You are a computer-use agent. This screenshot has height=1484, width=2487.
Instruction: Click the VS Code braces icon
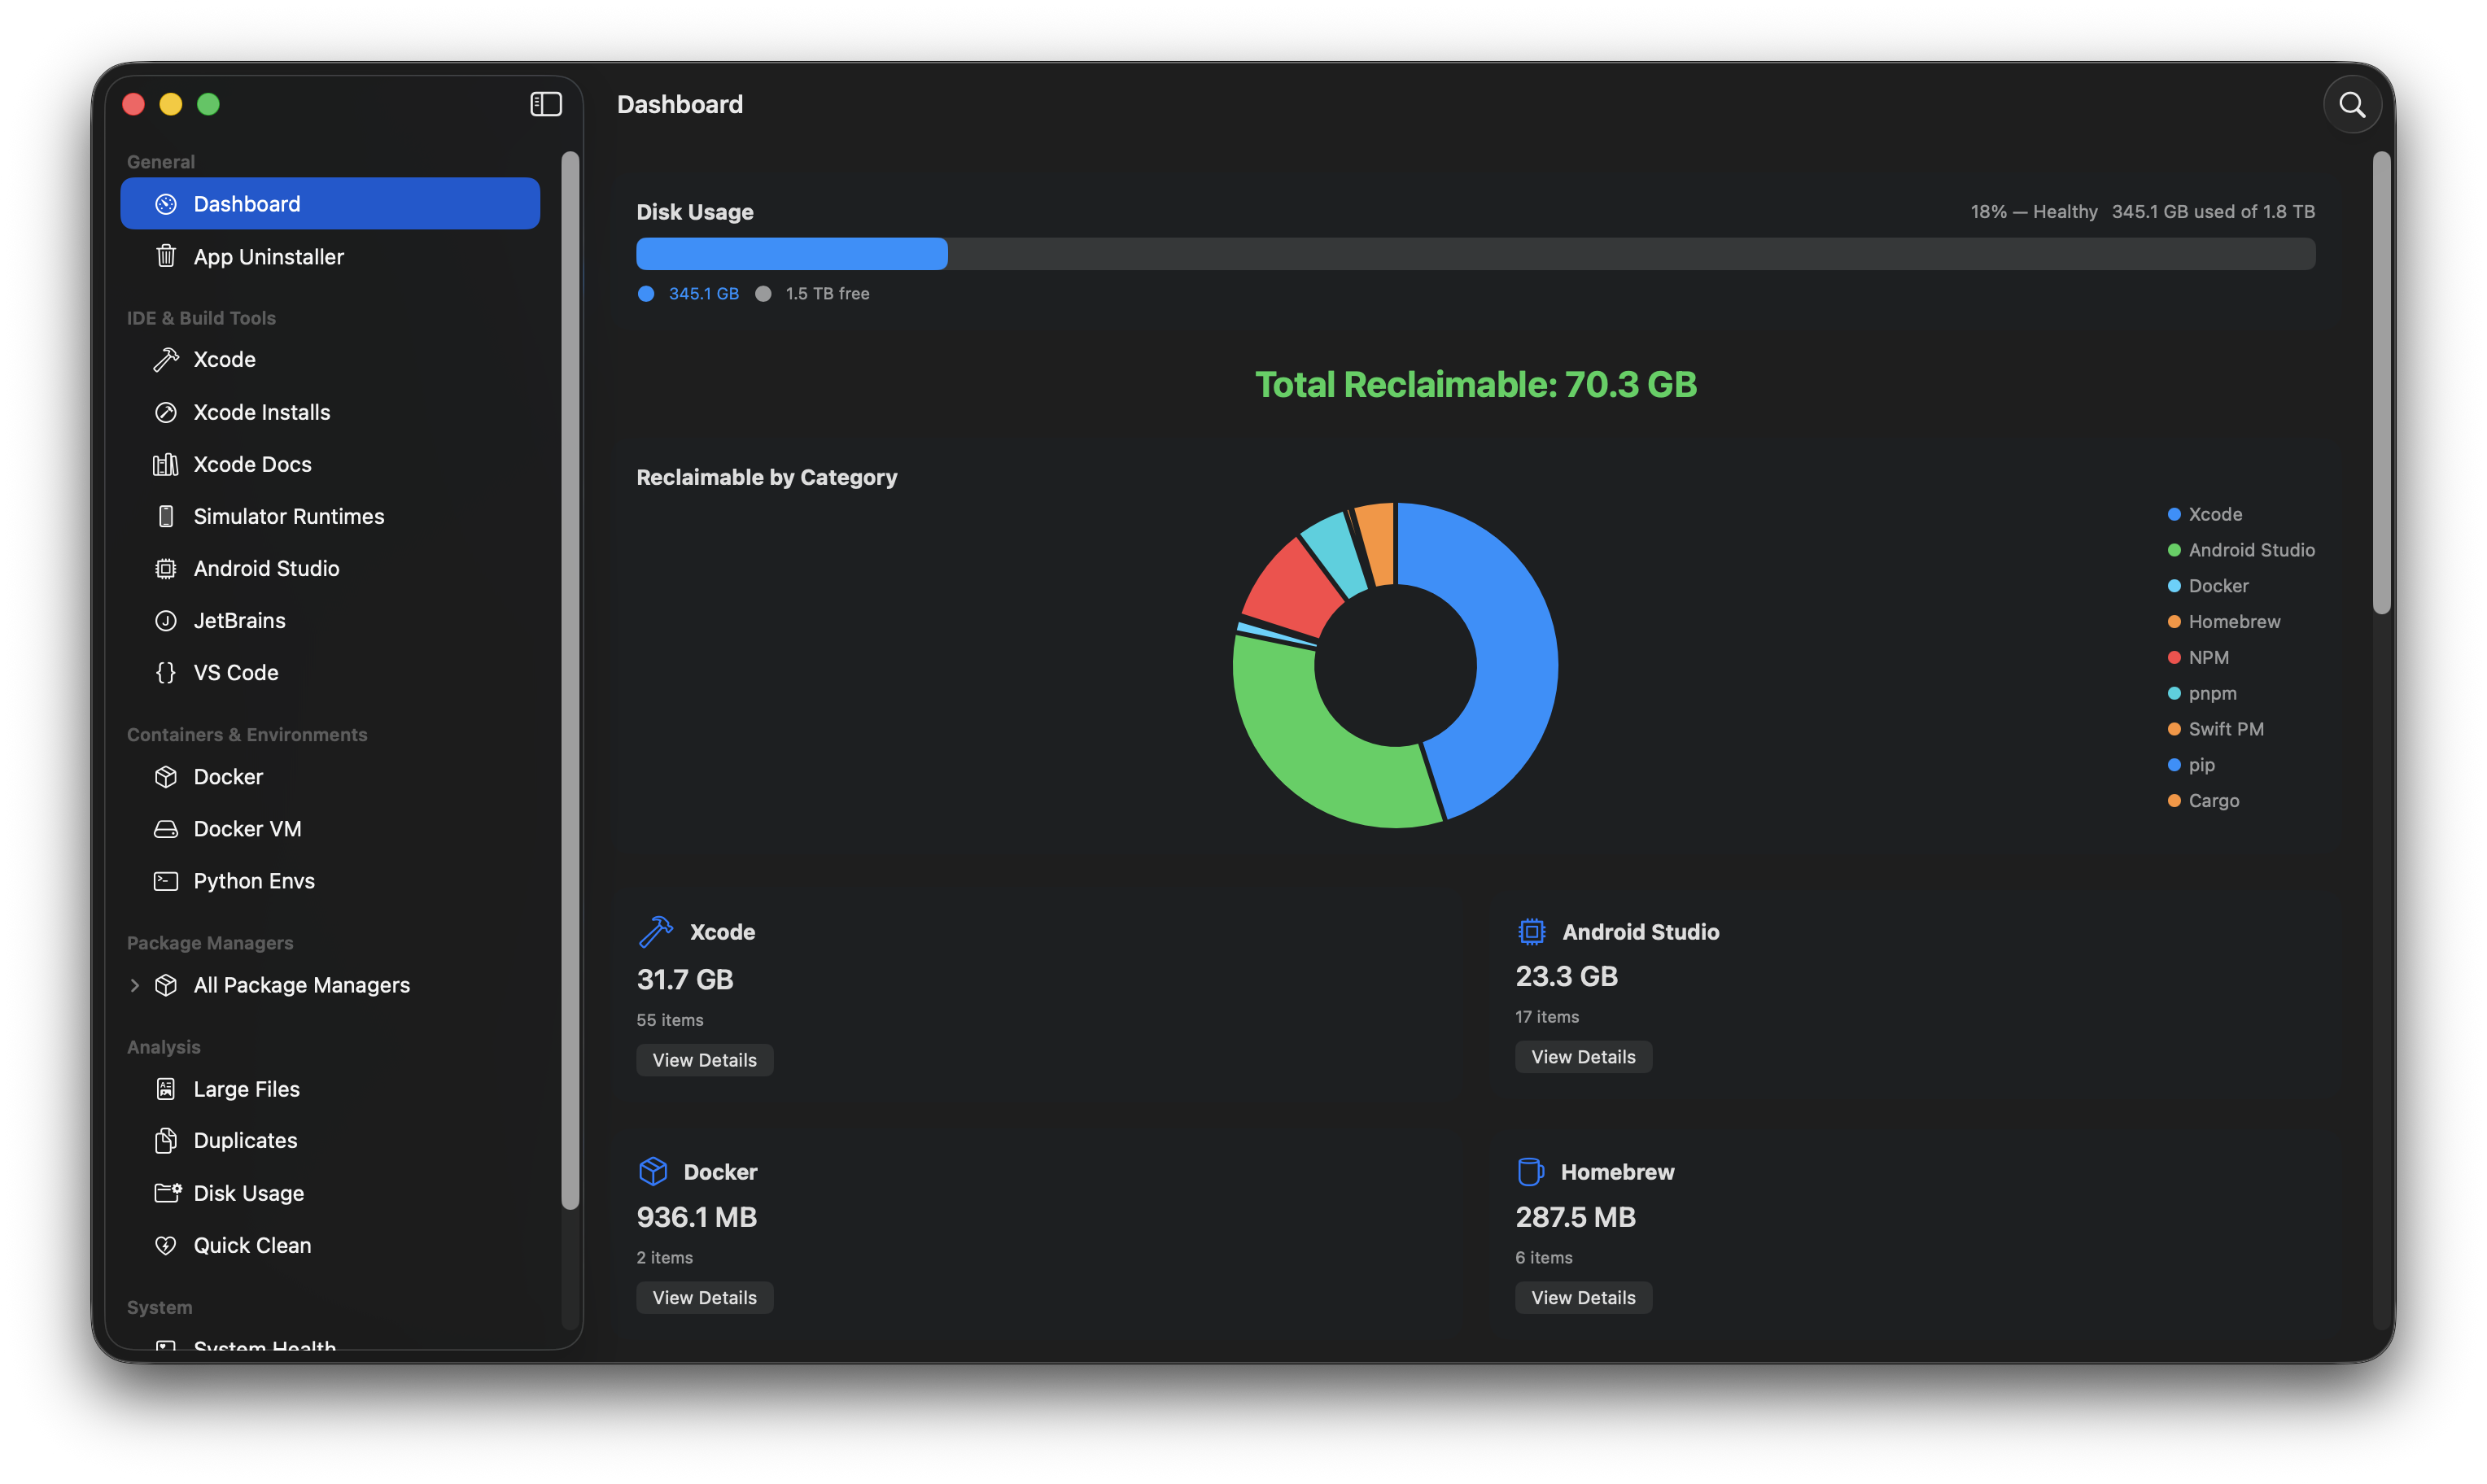click(x=166, y=672)
